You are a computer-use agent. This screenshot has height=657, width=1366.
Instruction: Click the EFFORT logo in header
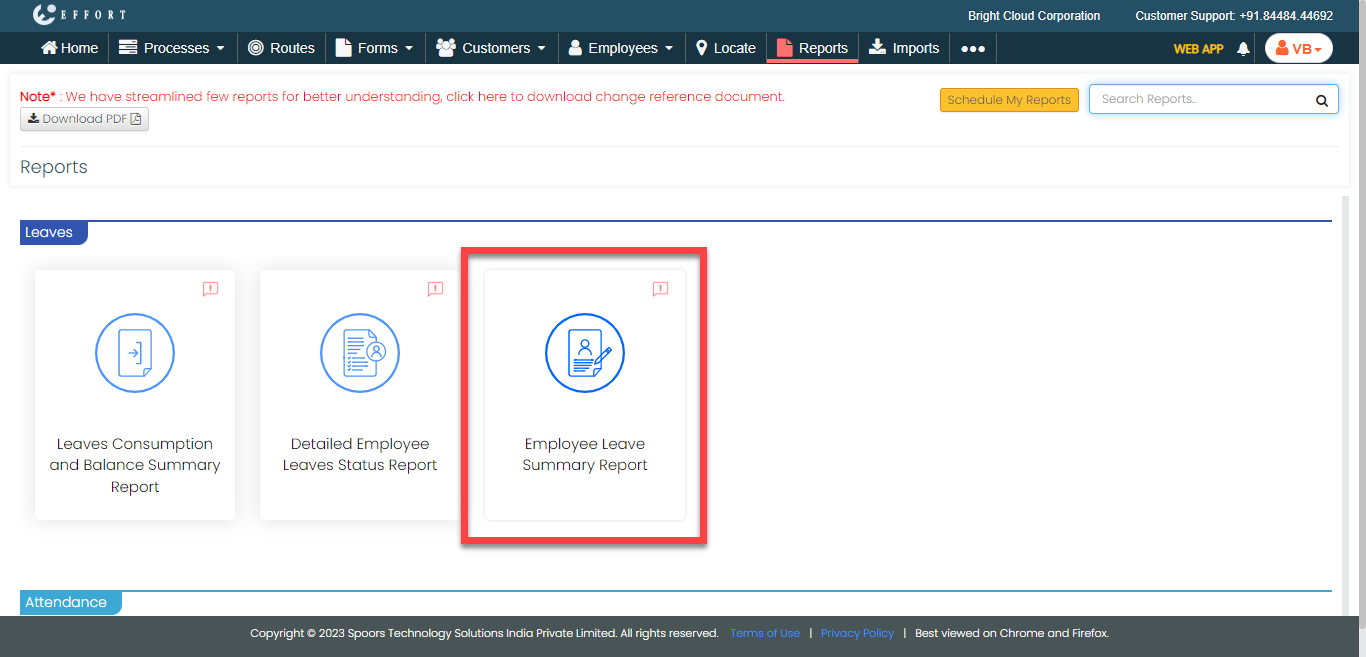coord(79,15)
